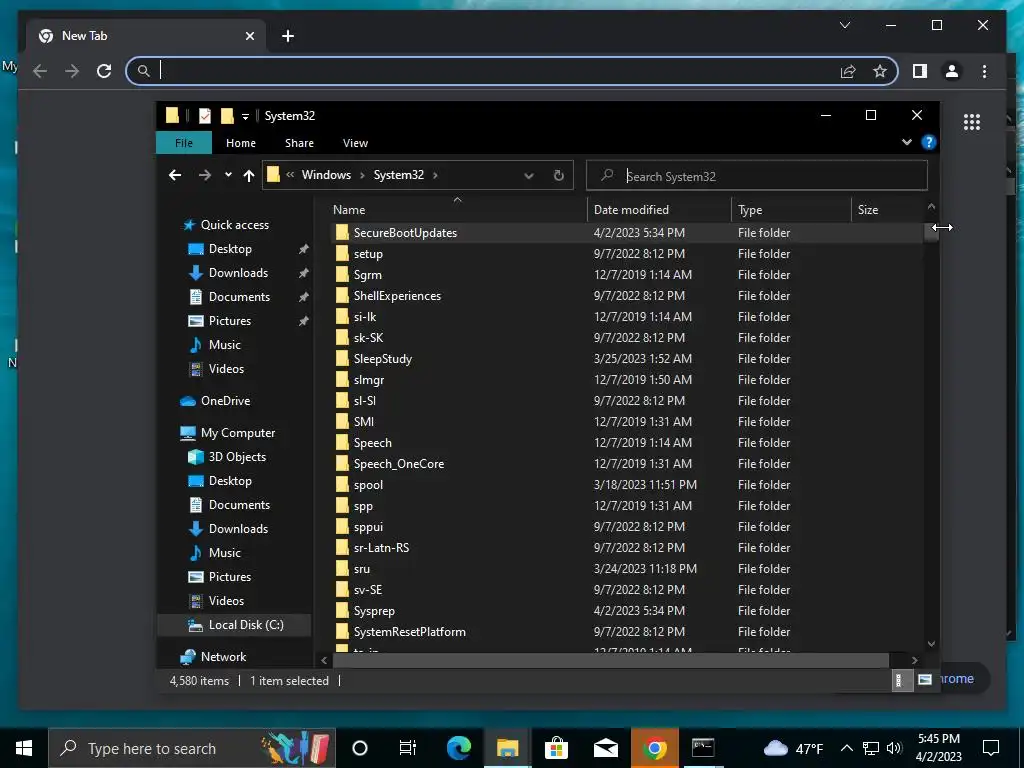1024x768 pixels.
Task: Refresh the System32 folder view
Action: 558,175
